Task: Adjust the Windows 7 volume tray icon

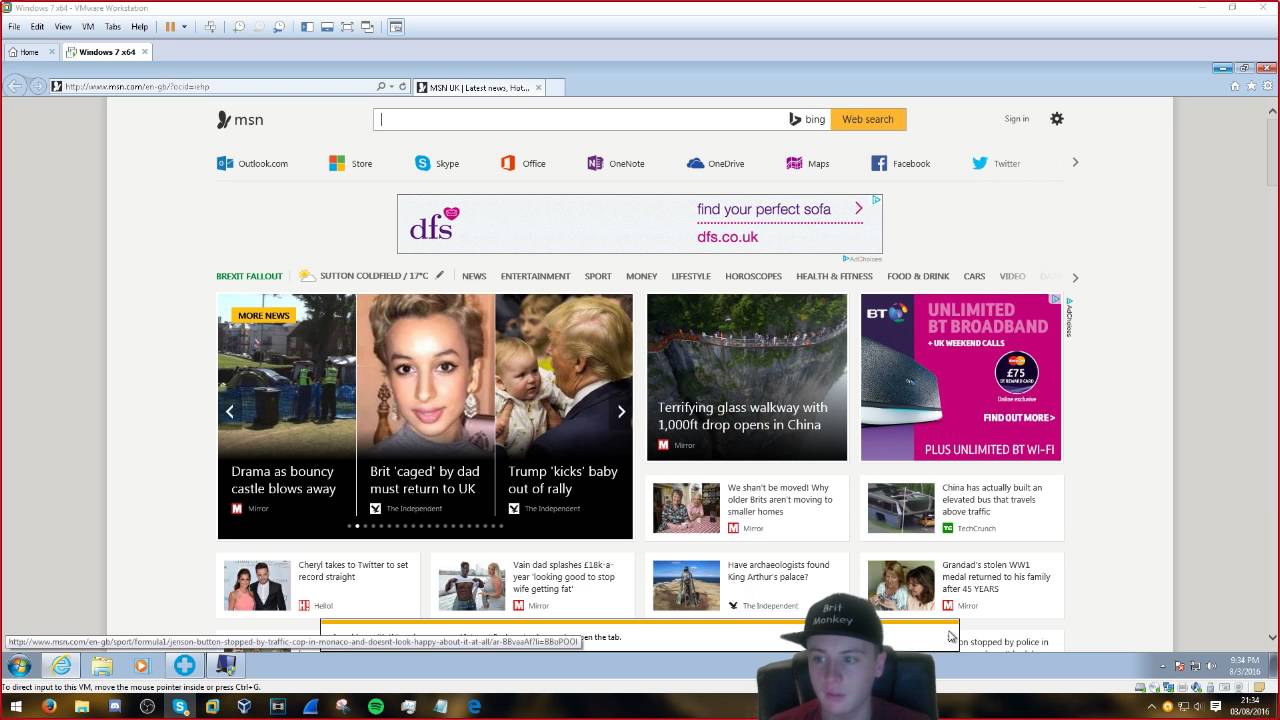Action: point(1210,666)
